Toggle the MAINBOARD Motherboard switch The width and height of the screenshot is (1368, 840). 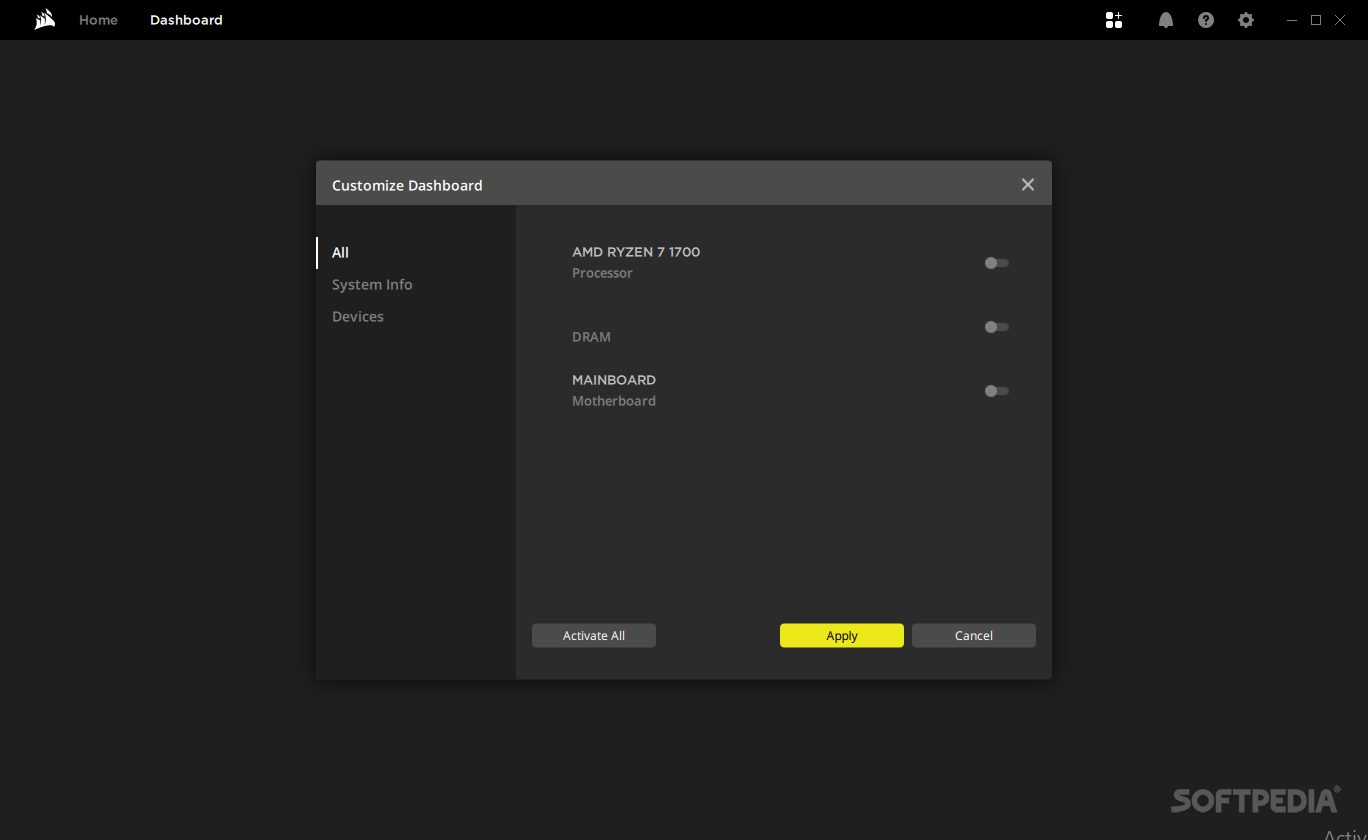tap(997, 391)
